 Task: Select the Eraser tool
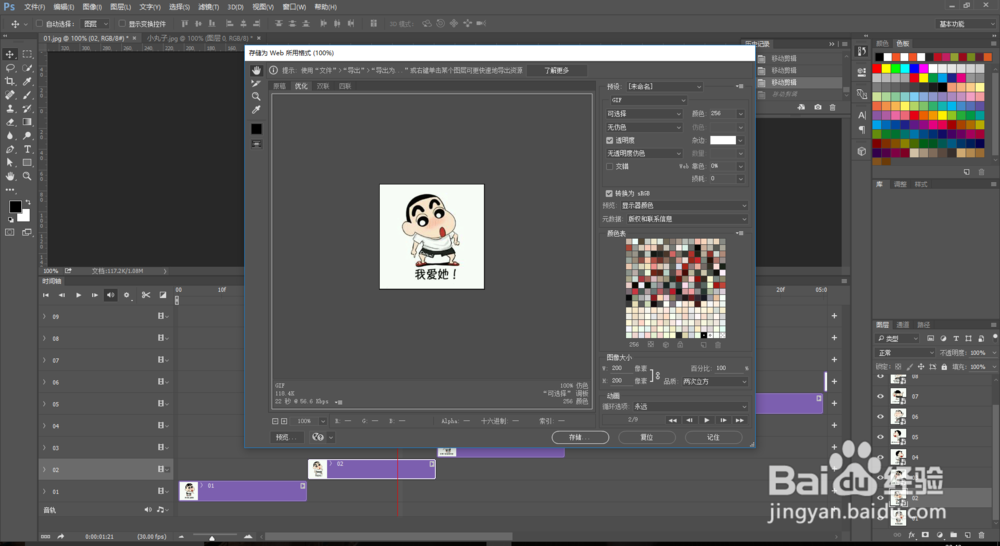(10, 122)
